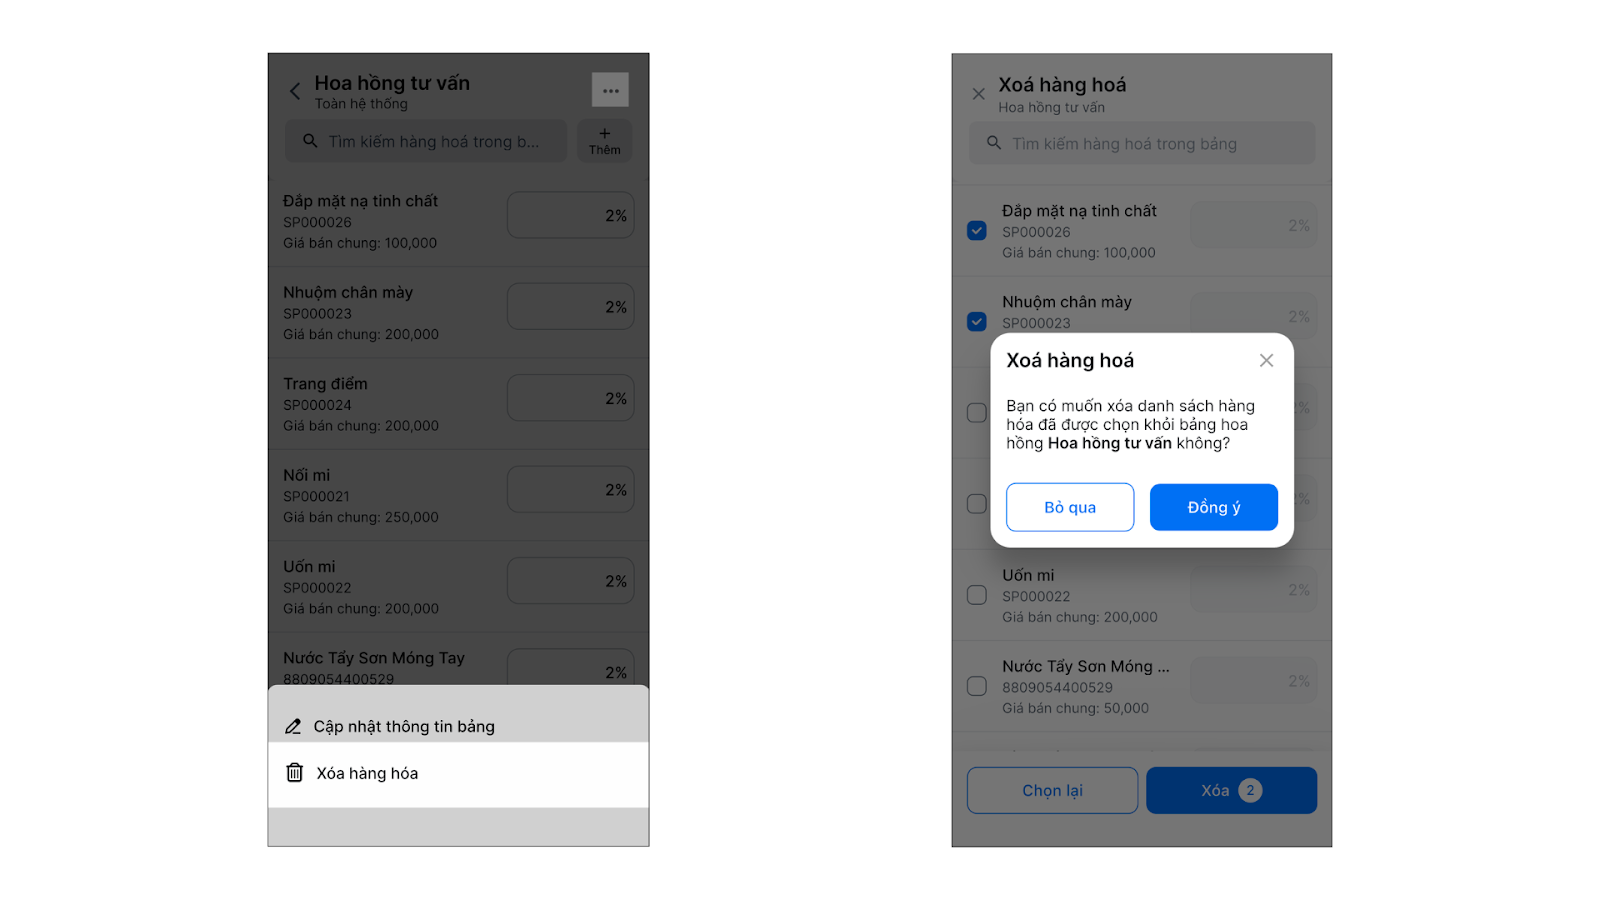This screenshot has height=900, width=1600.
Task: Check the Uốn mi checkbox
Action: click(x=977, y=595)
